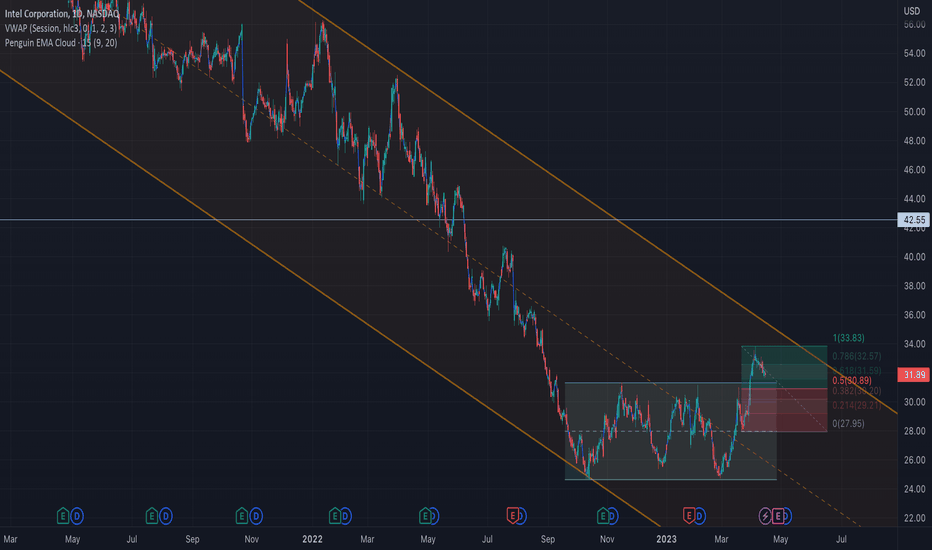Select the Penguin EMA Cloud legend entry
Image resolution: width=932 pixels, height=550 pixels.
point(61,43)
